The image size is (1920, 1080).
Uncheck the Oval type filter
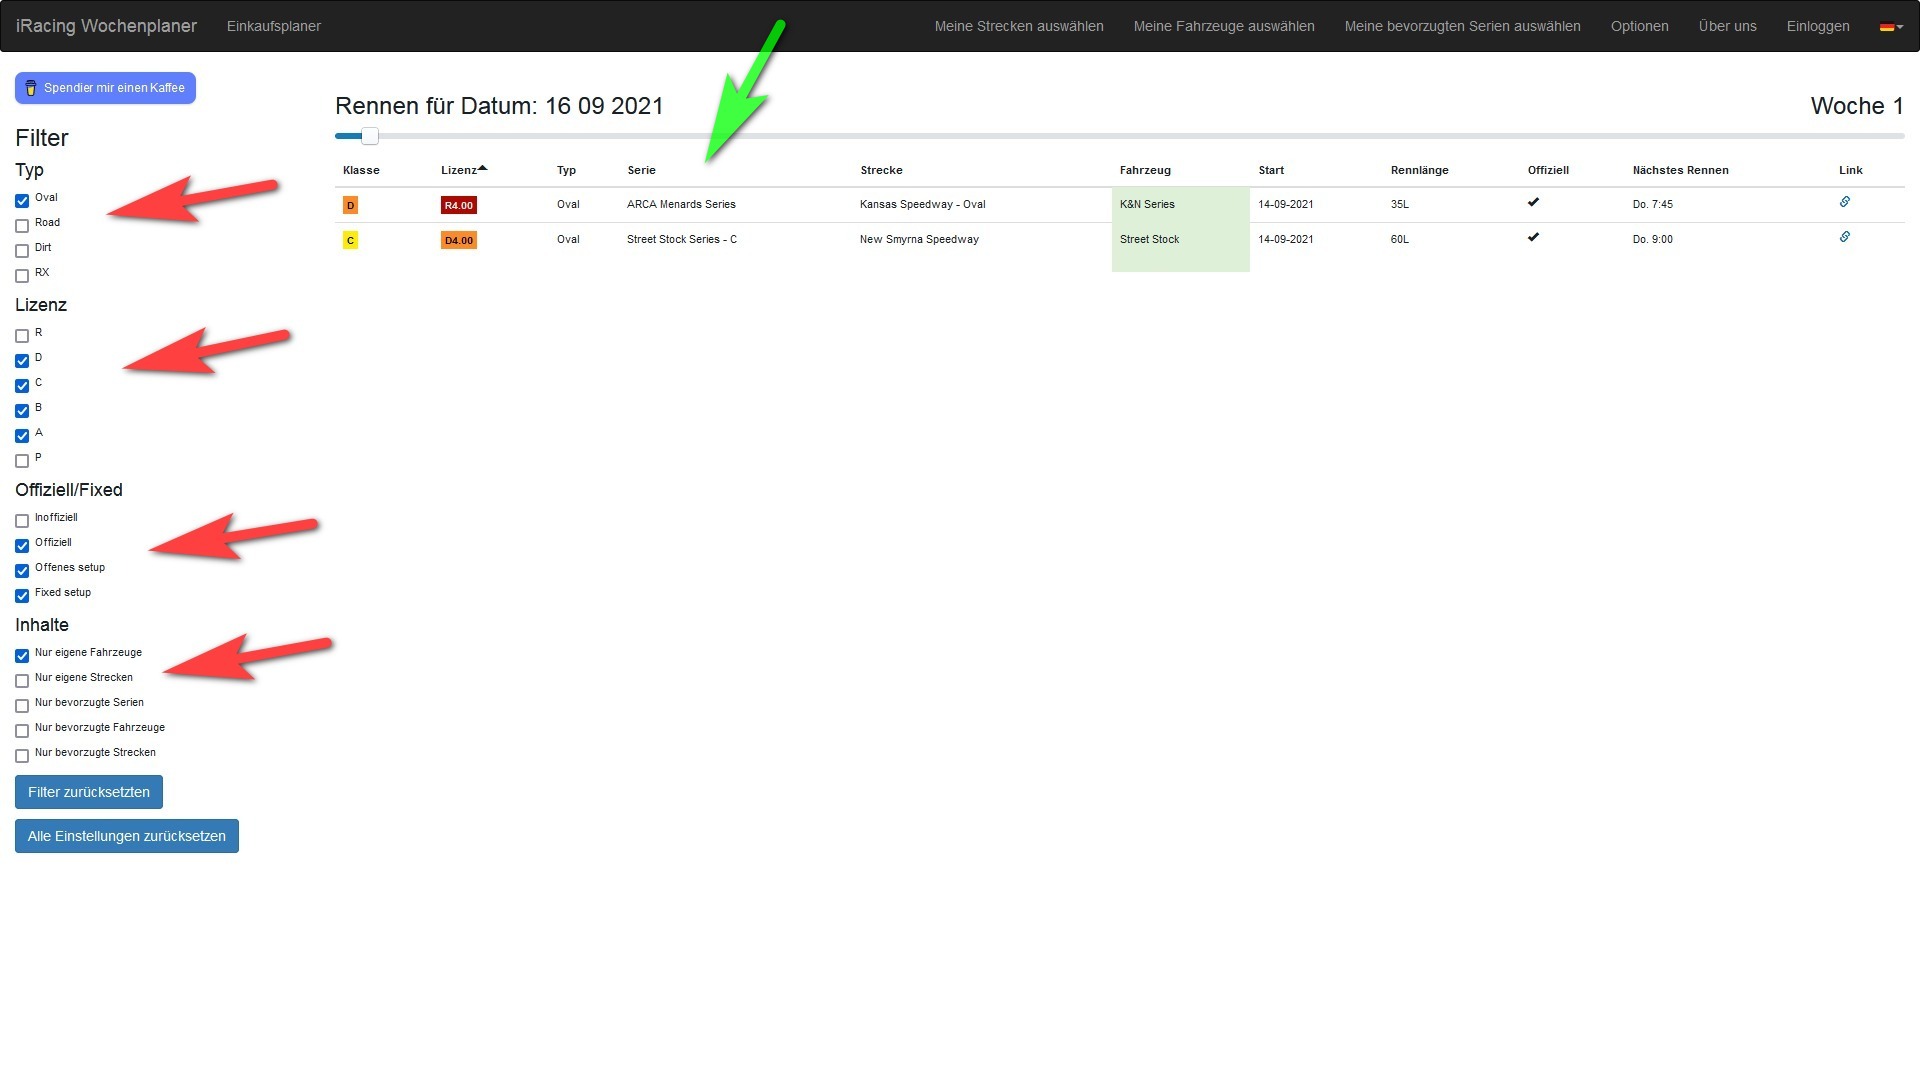[22, 201]
